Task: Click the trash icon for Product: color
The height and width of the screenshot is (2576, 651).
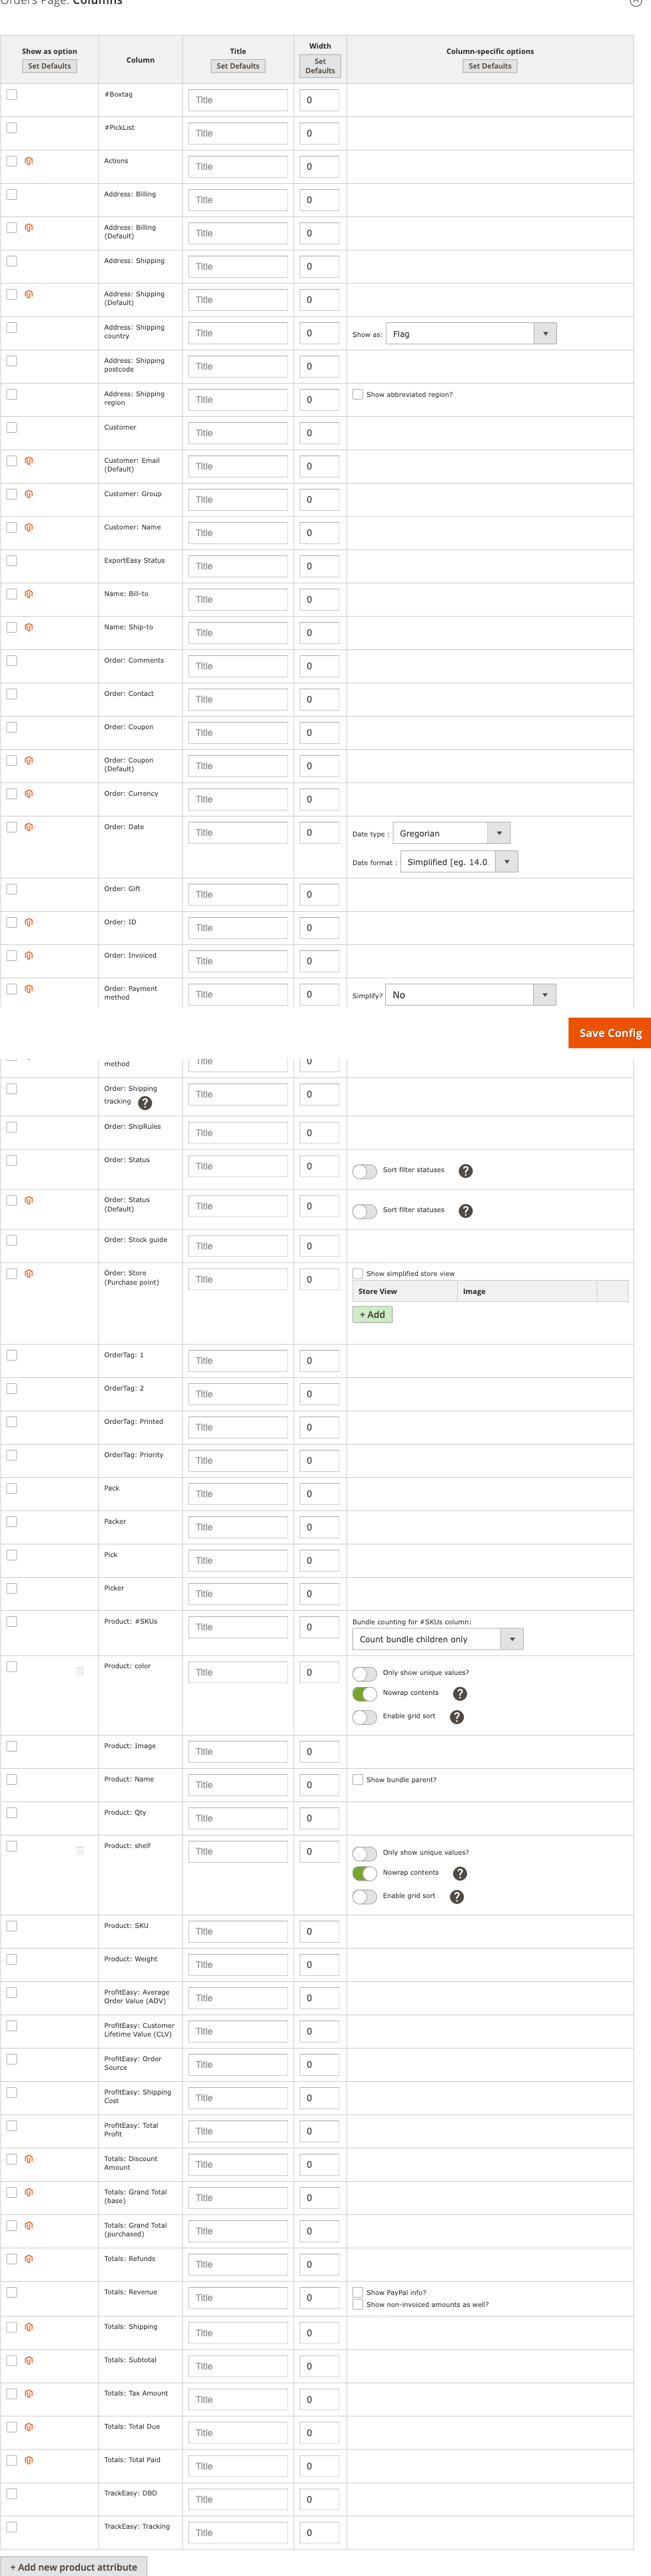Action: [80, 1671]
